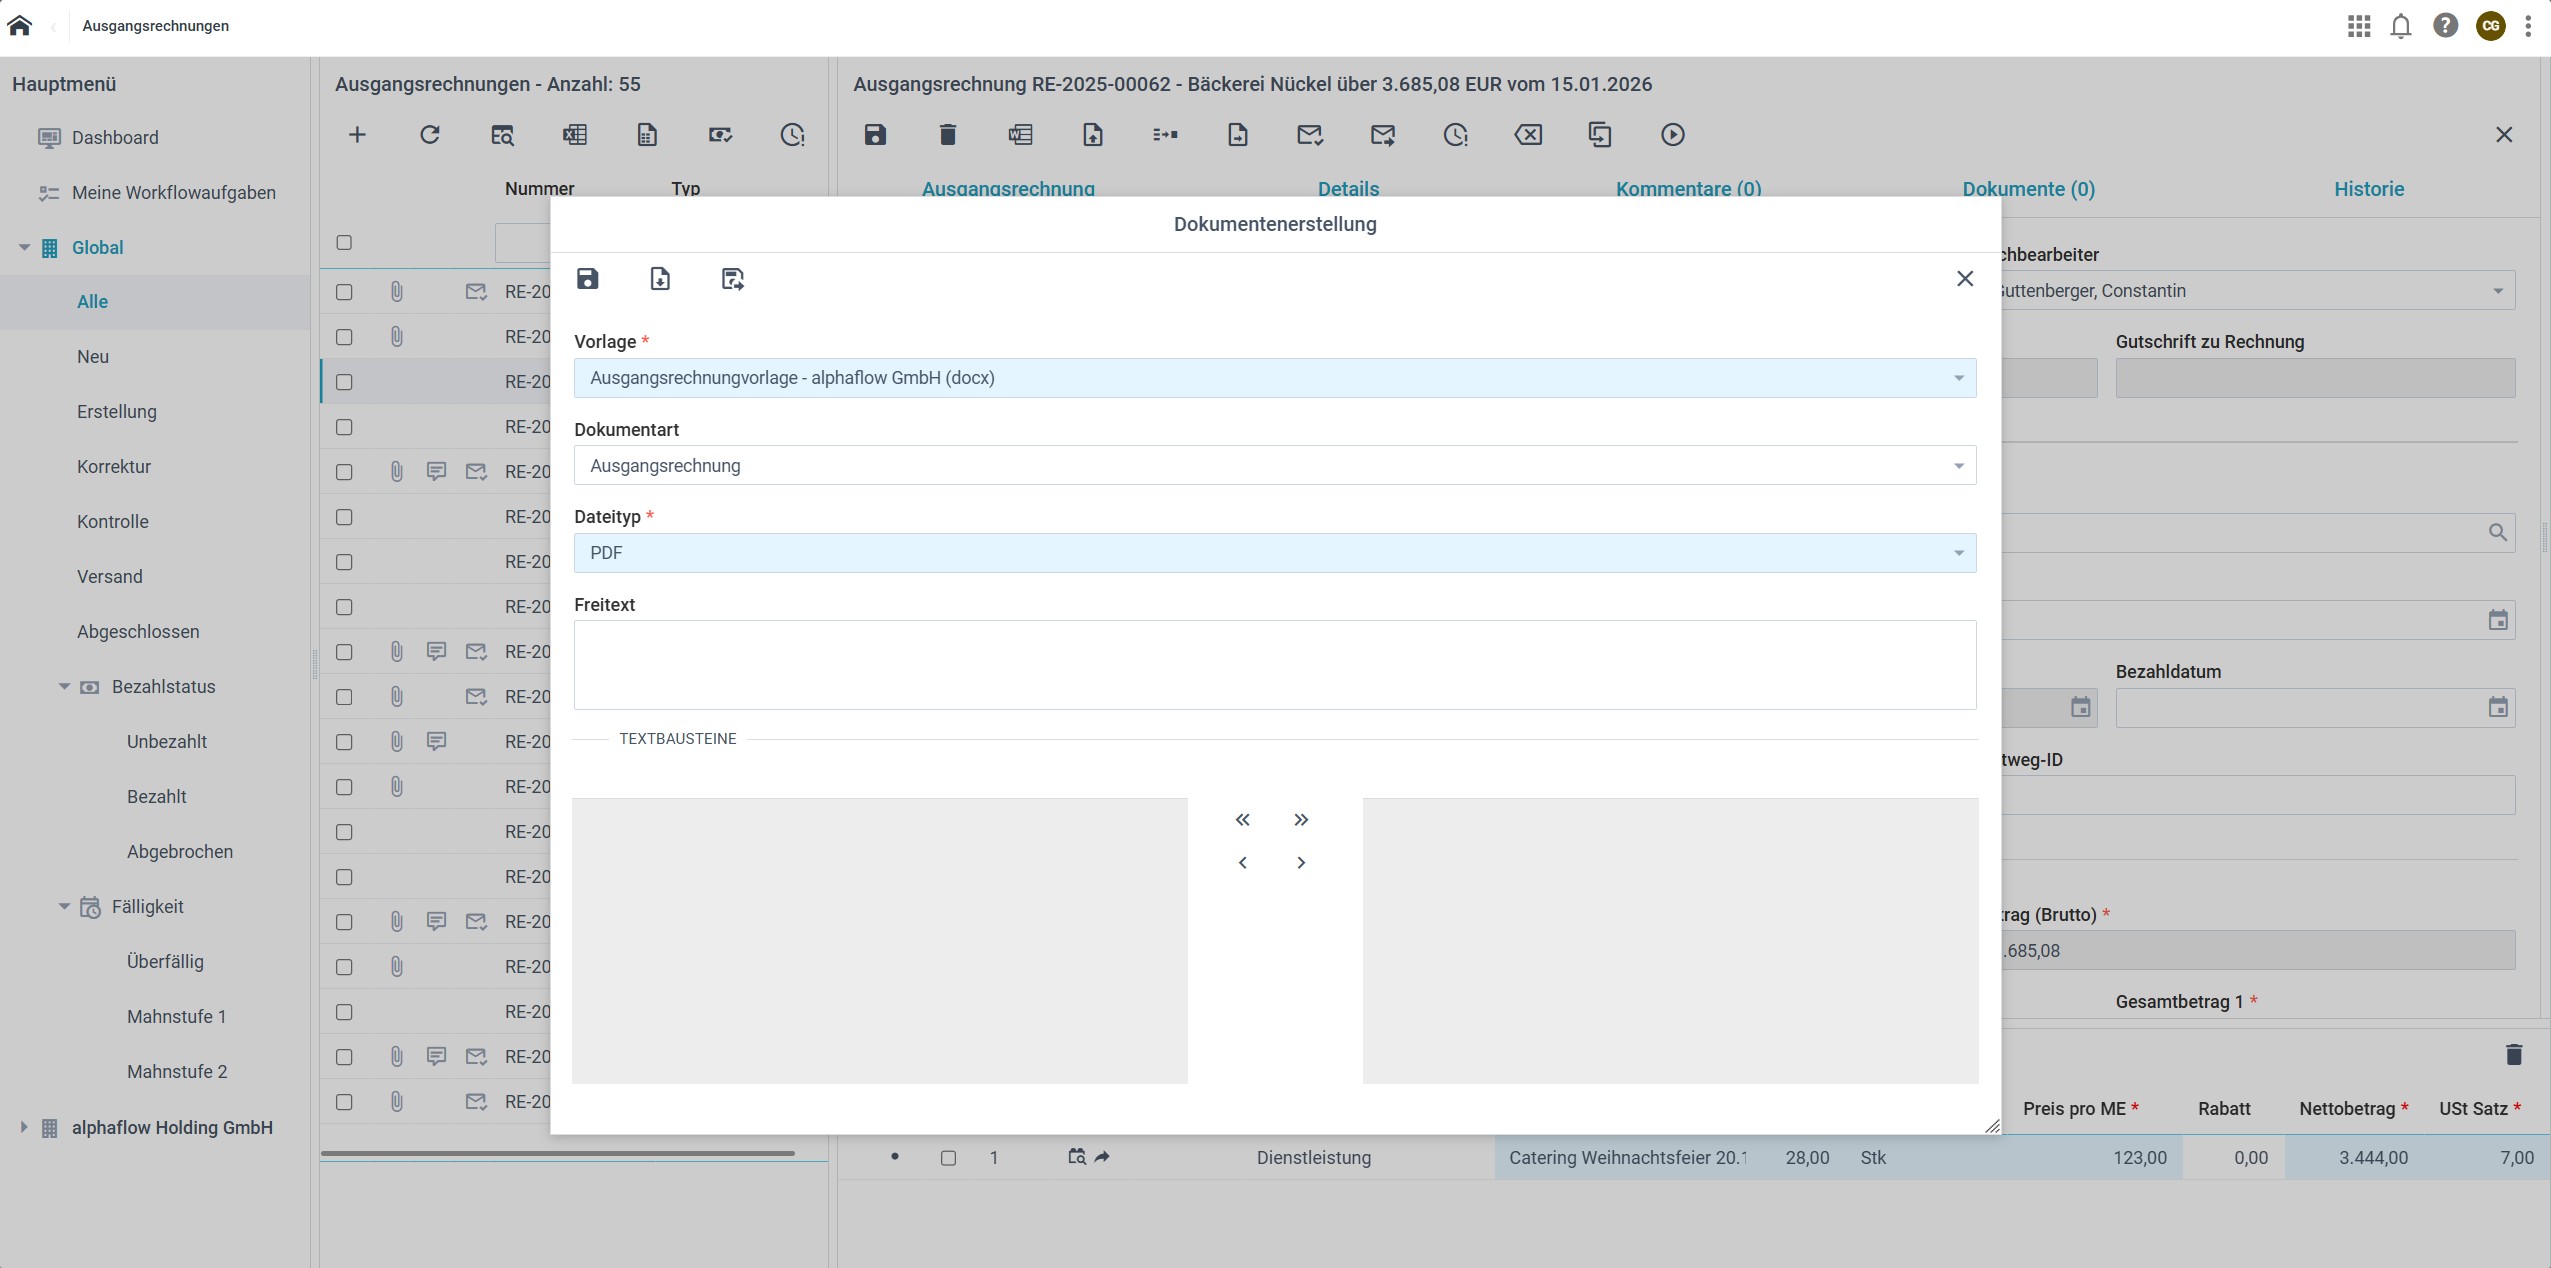Image resolution: width=2551 pixels, height=1268 pixels.
Task: Click the single right chevron in Textbausteine
Action: [1300, 863]
